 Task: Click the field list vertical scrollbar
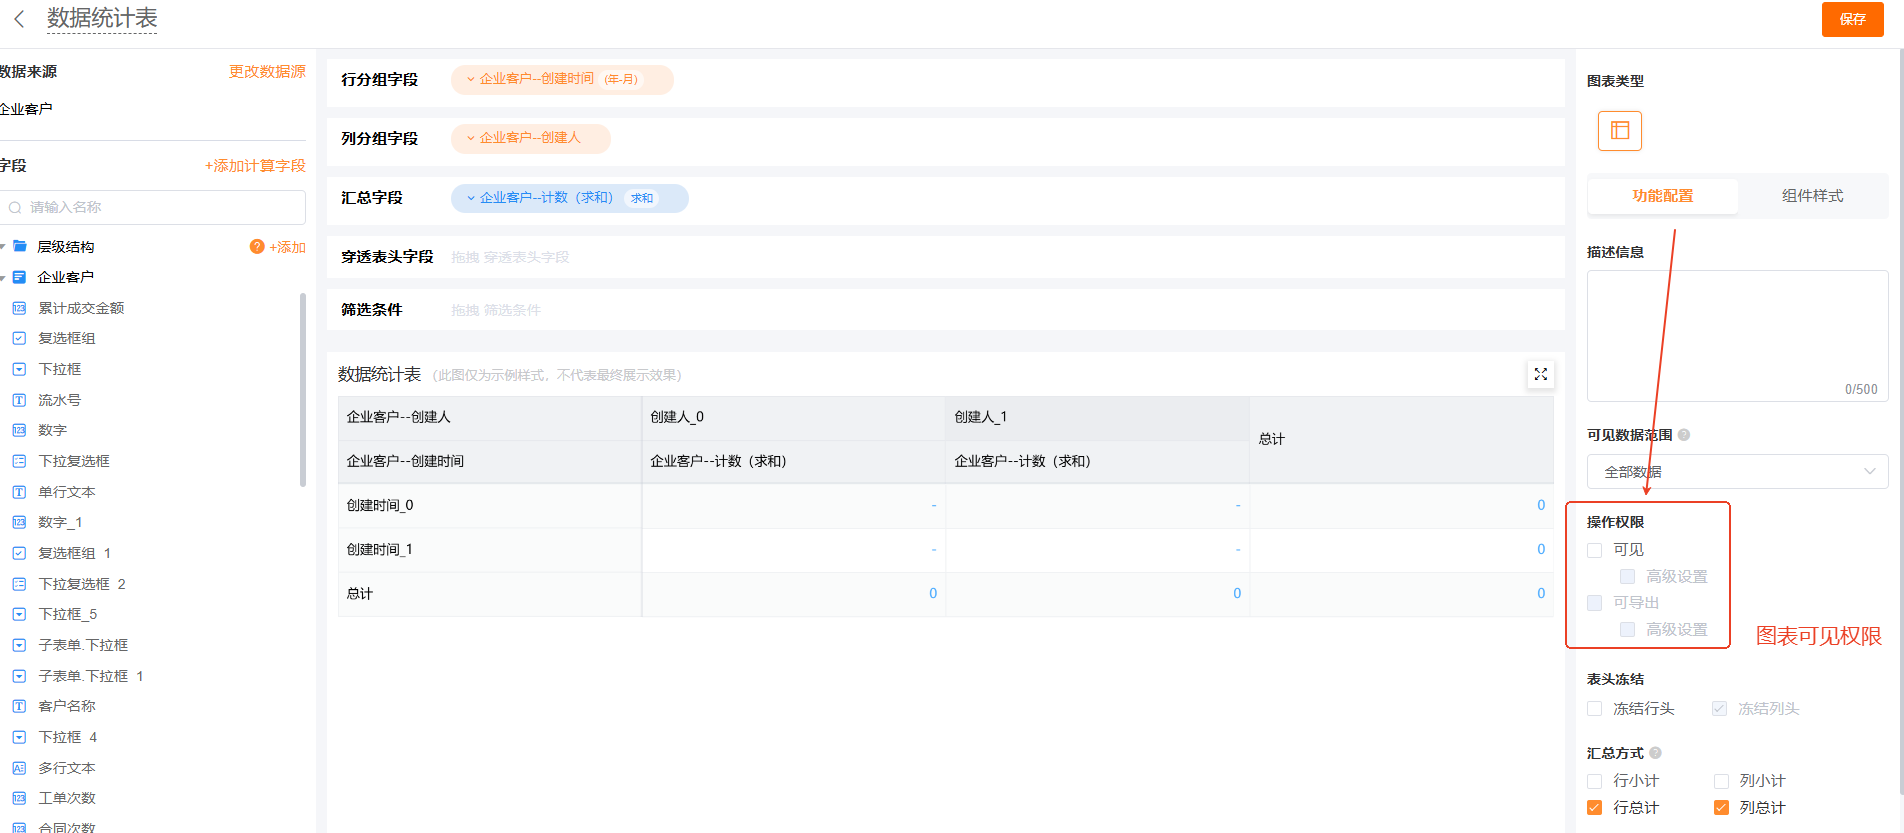tap(303, 390)
